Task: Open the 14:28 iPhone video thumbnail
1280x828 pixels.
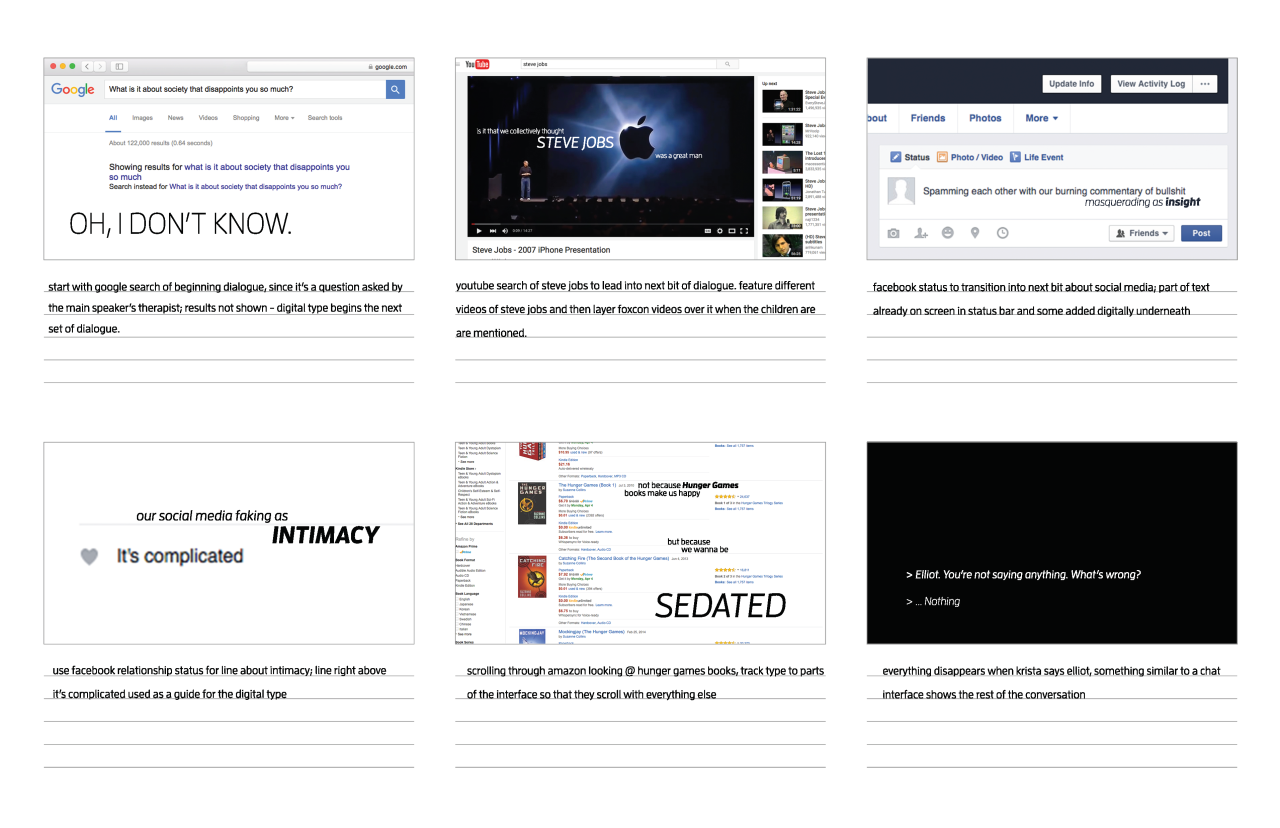Action: pos(783,133)
